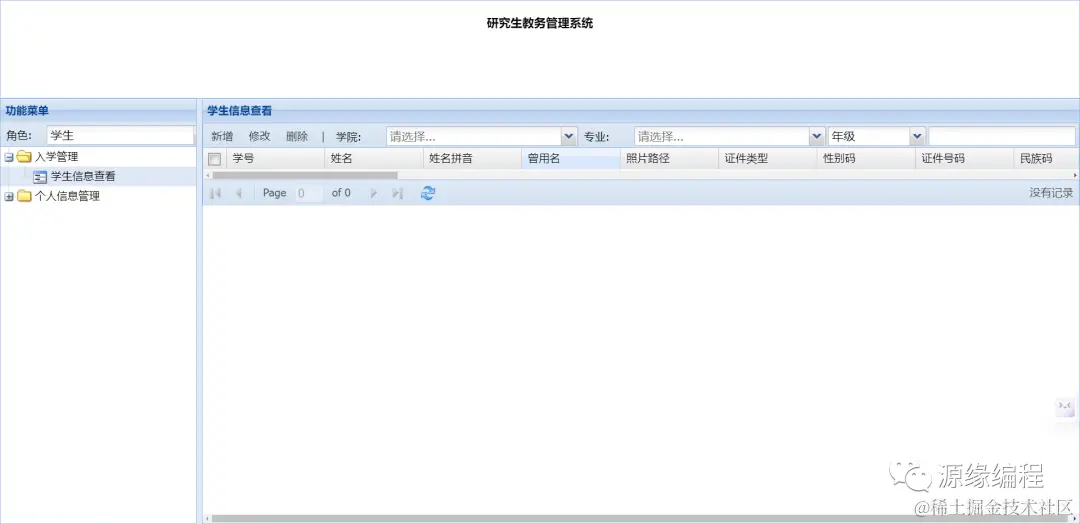Select 个人信息管理 tree item label
This screenshot has width=1080, height=524.
(68, 197)
